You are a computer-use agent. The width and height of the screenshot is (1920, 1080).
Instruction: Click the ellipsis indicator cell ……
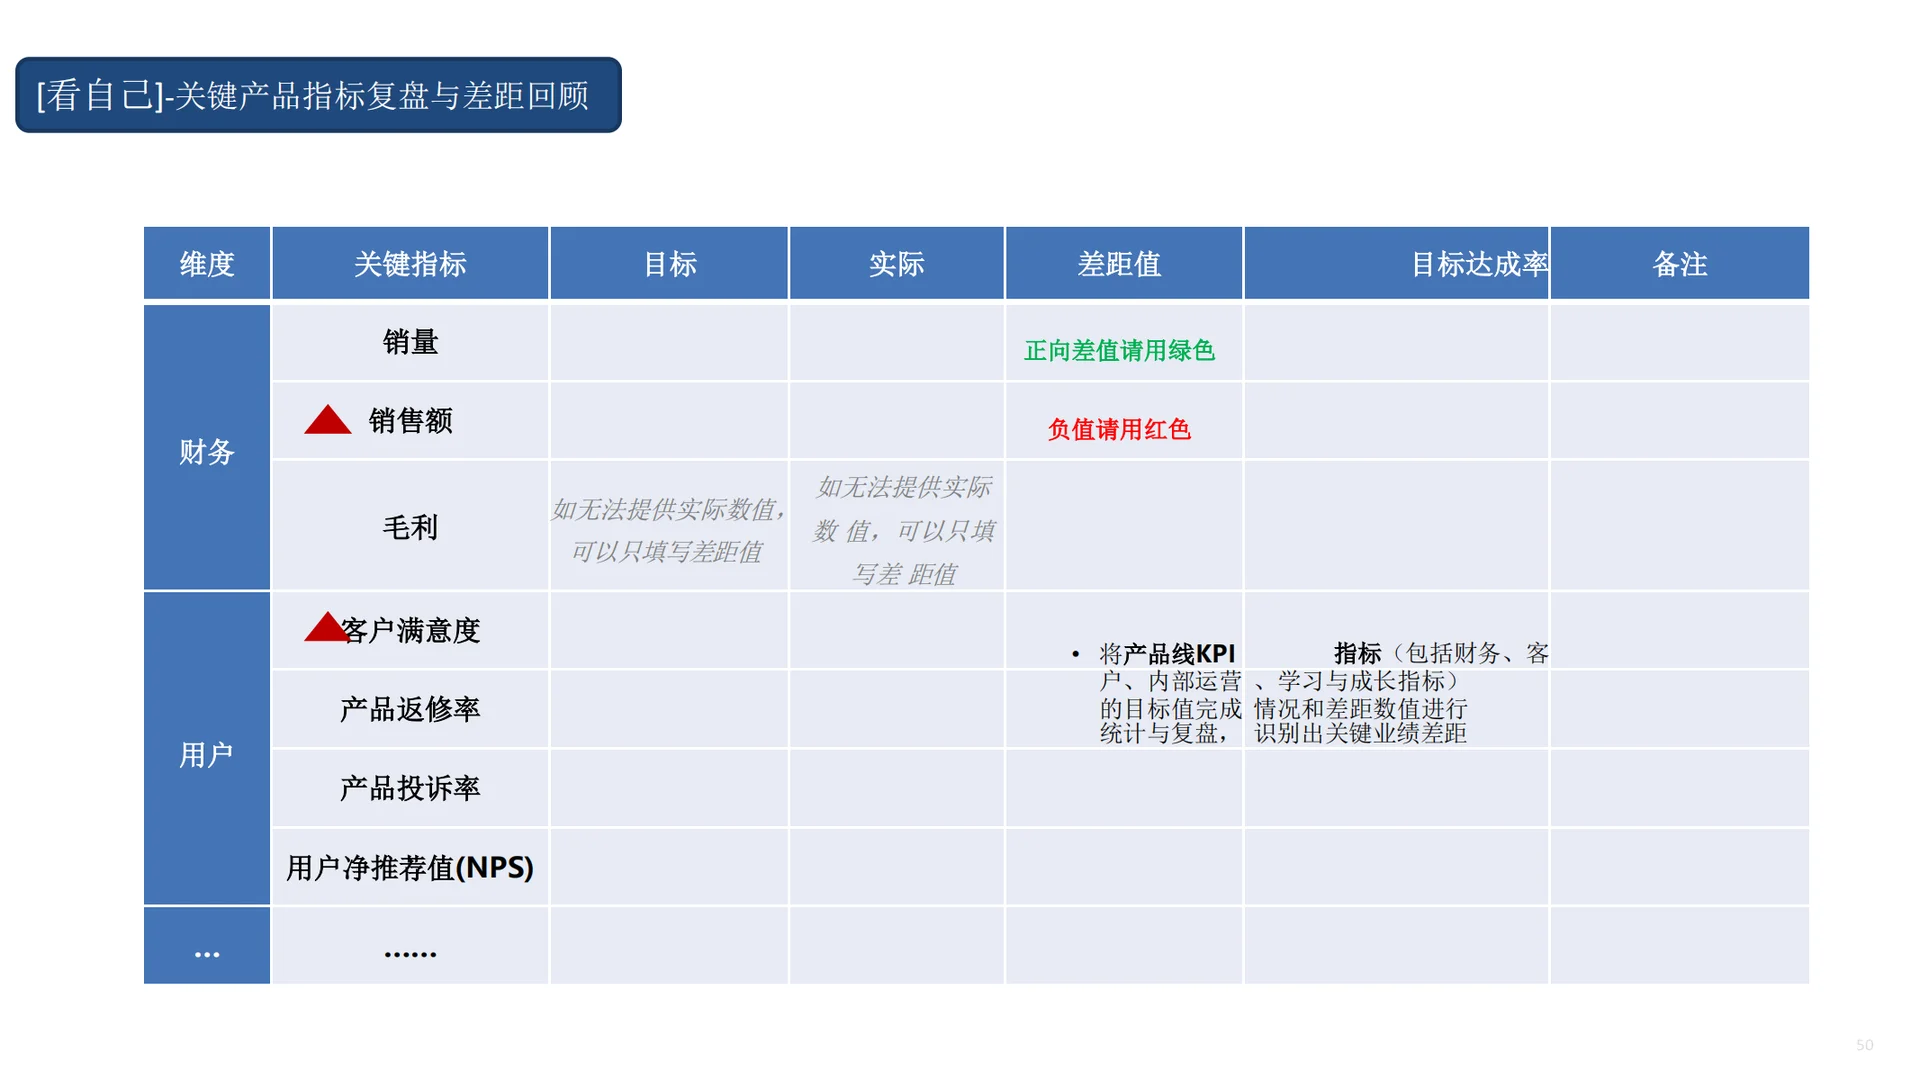(x=410, y=946)
